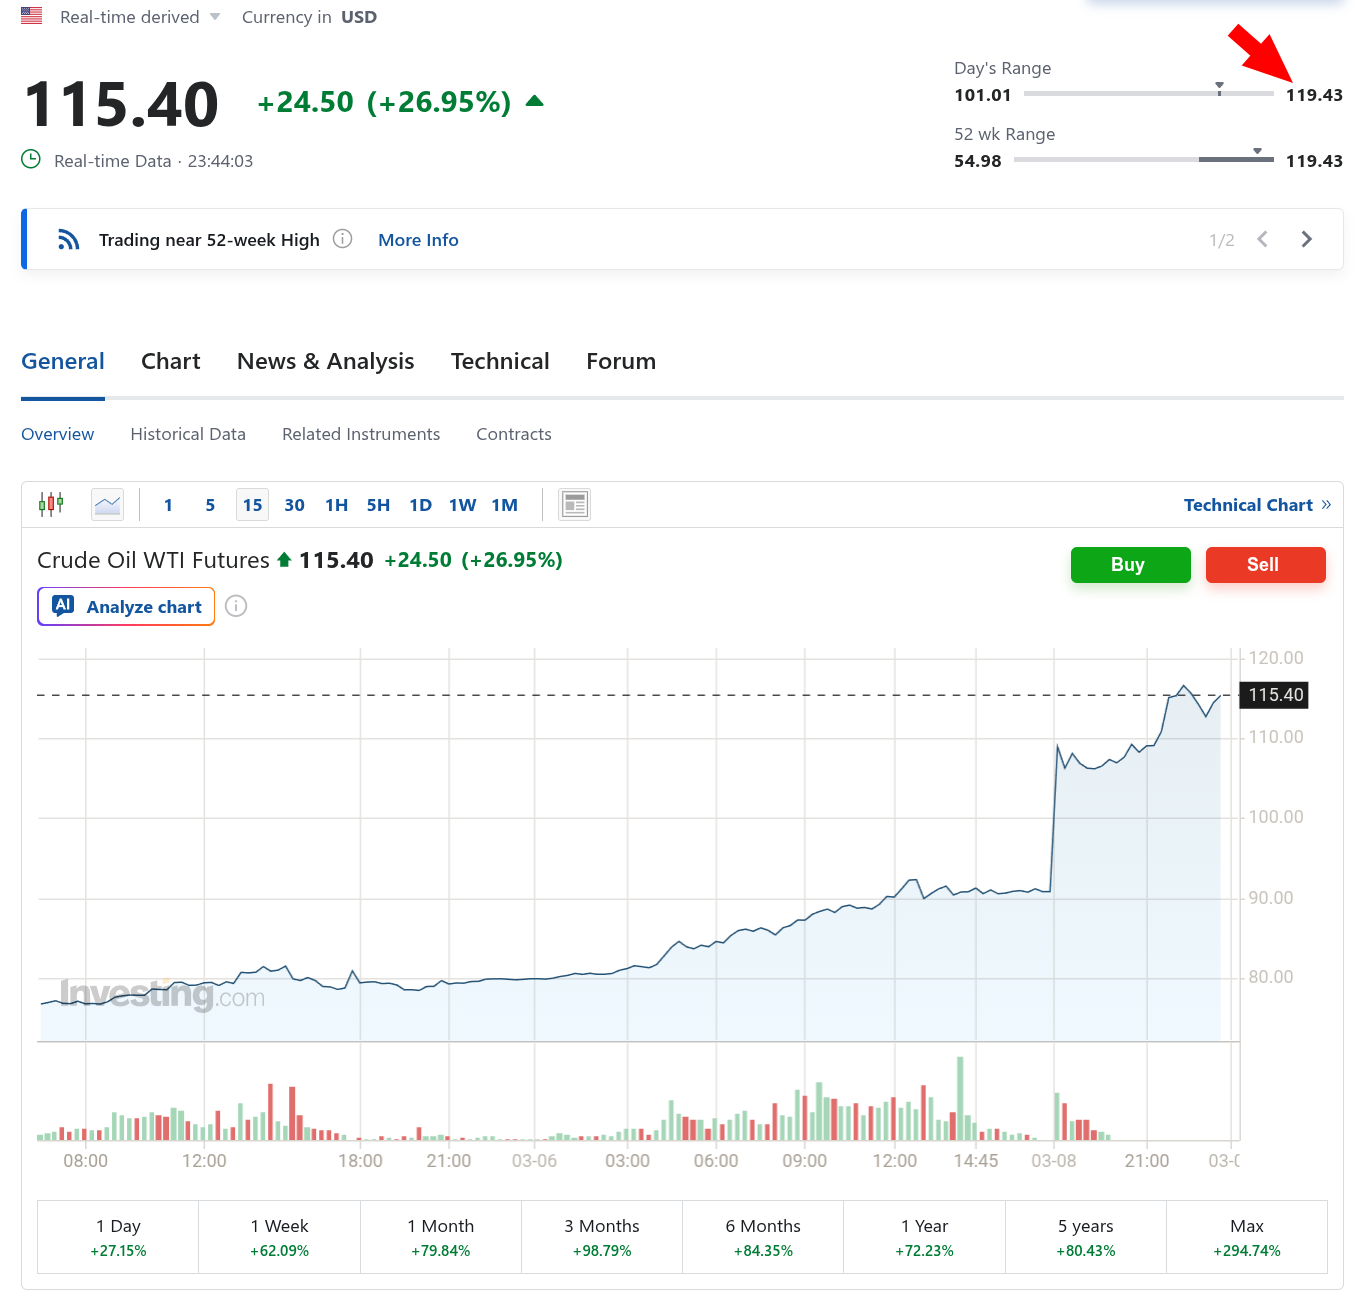Open Related Instruments sub-tab
This screenshot has width=1365, height=1291.
click(361, 434)
